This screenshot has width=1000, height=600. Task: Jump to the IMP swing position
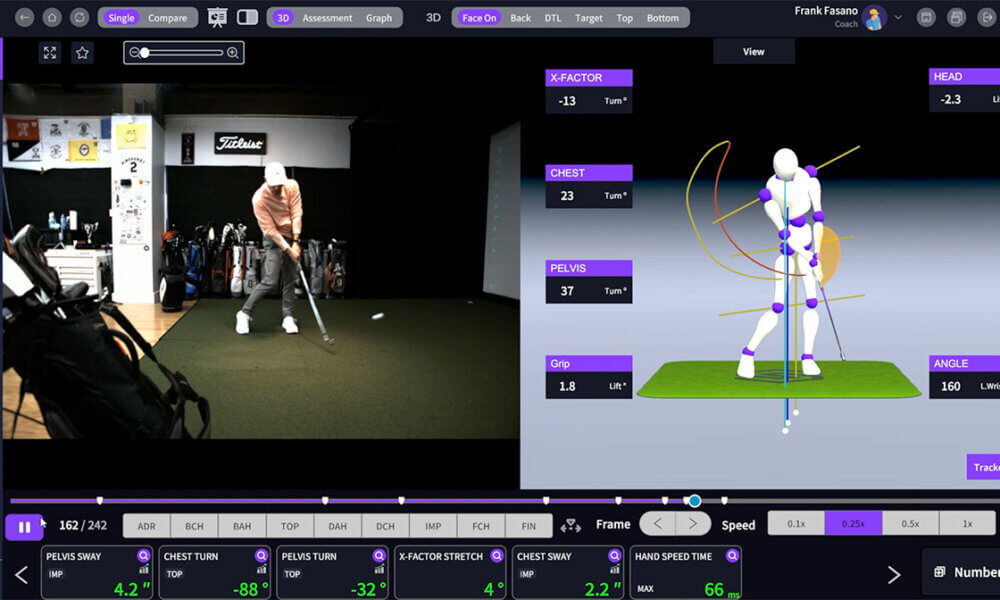click(x=434, y=524)
